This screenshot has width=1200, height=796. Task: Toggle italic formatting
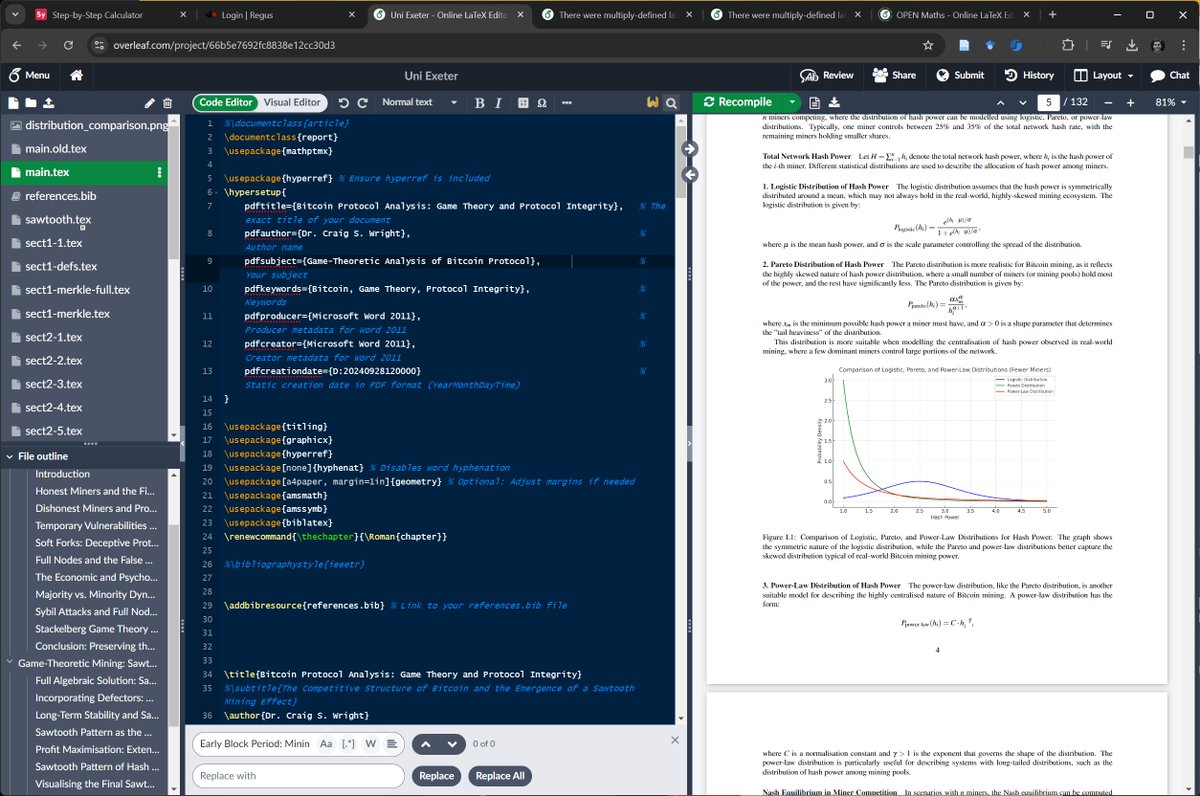pyautogui.click(x=499, y=102)
